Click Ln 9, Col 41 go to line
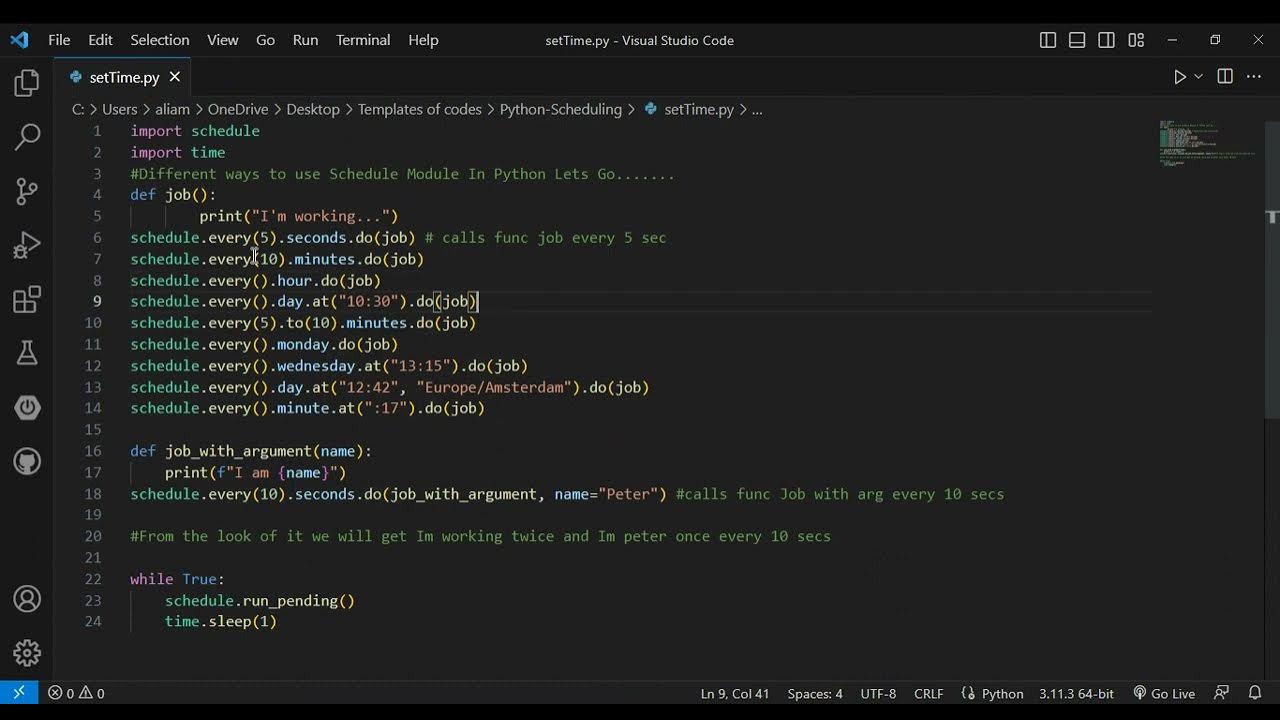 [x=735, y=693]
